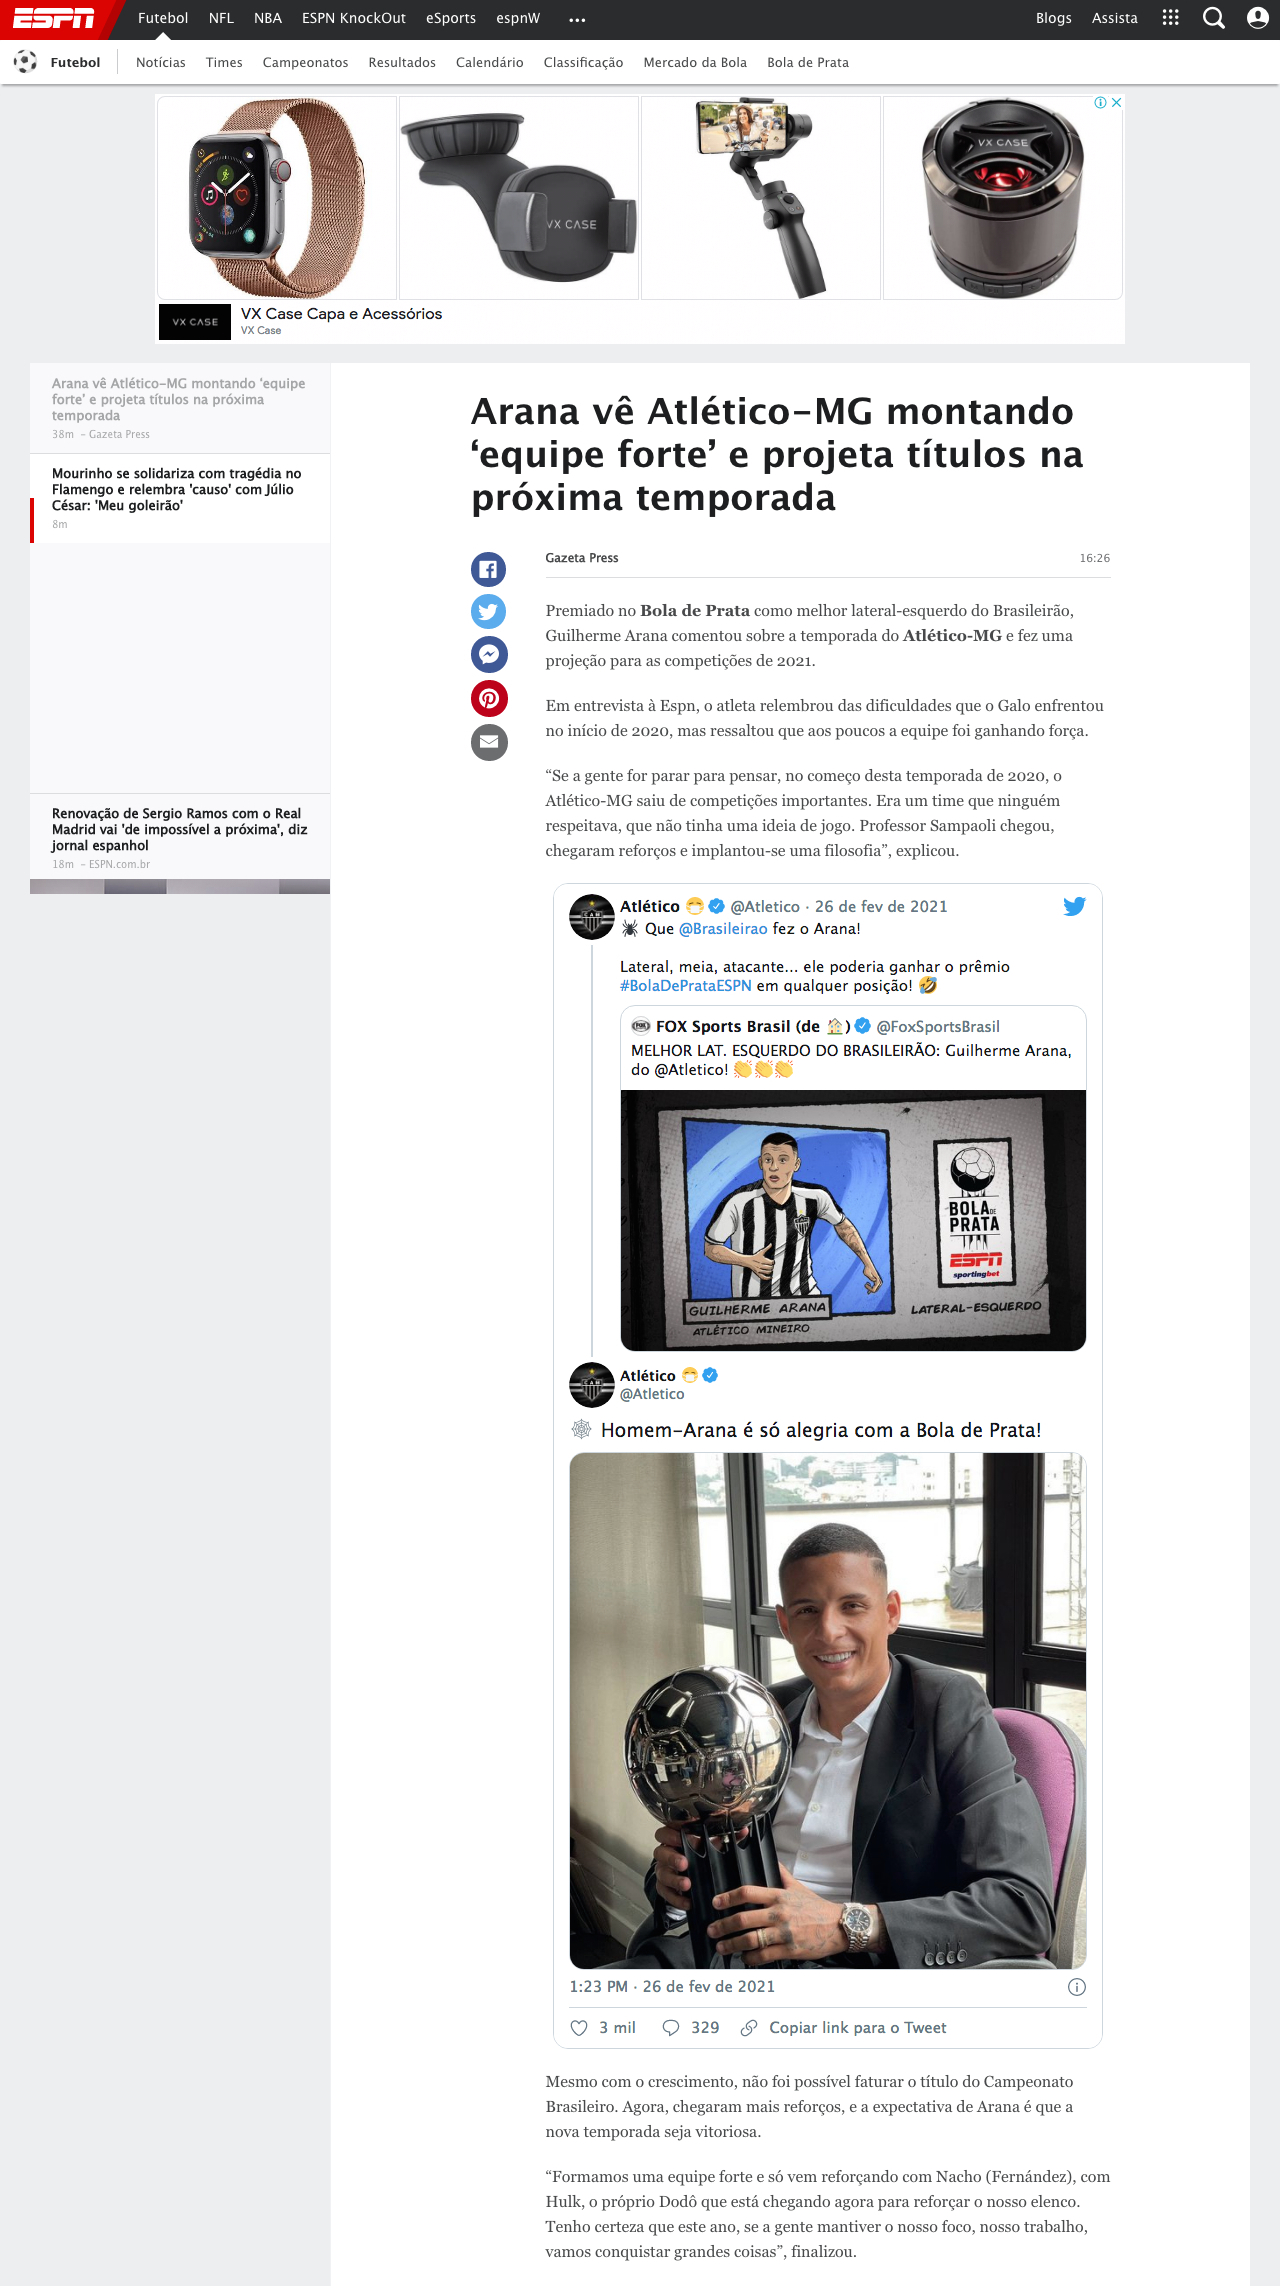Open the ESPN apps grid icon

[1171, 18]
